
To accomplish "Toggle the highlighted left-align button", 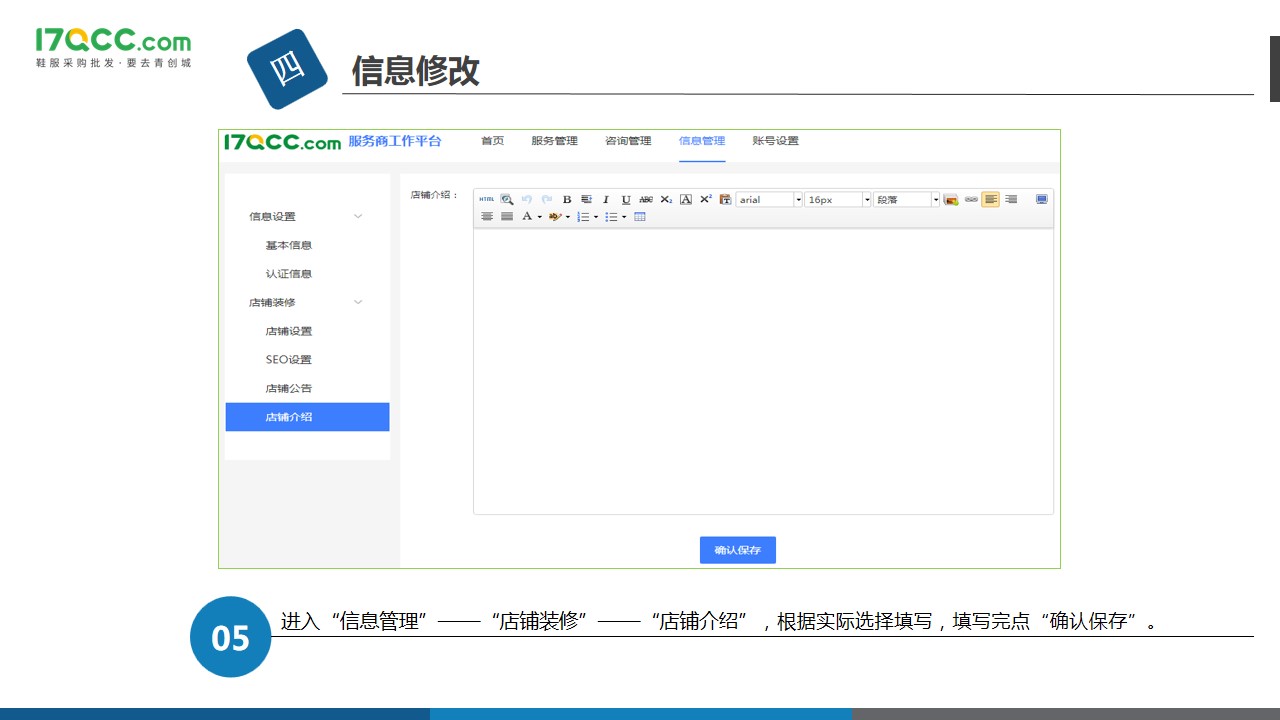I will (x=990, y=200).
